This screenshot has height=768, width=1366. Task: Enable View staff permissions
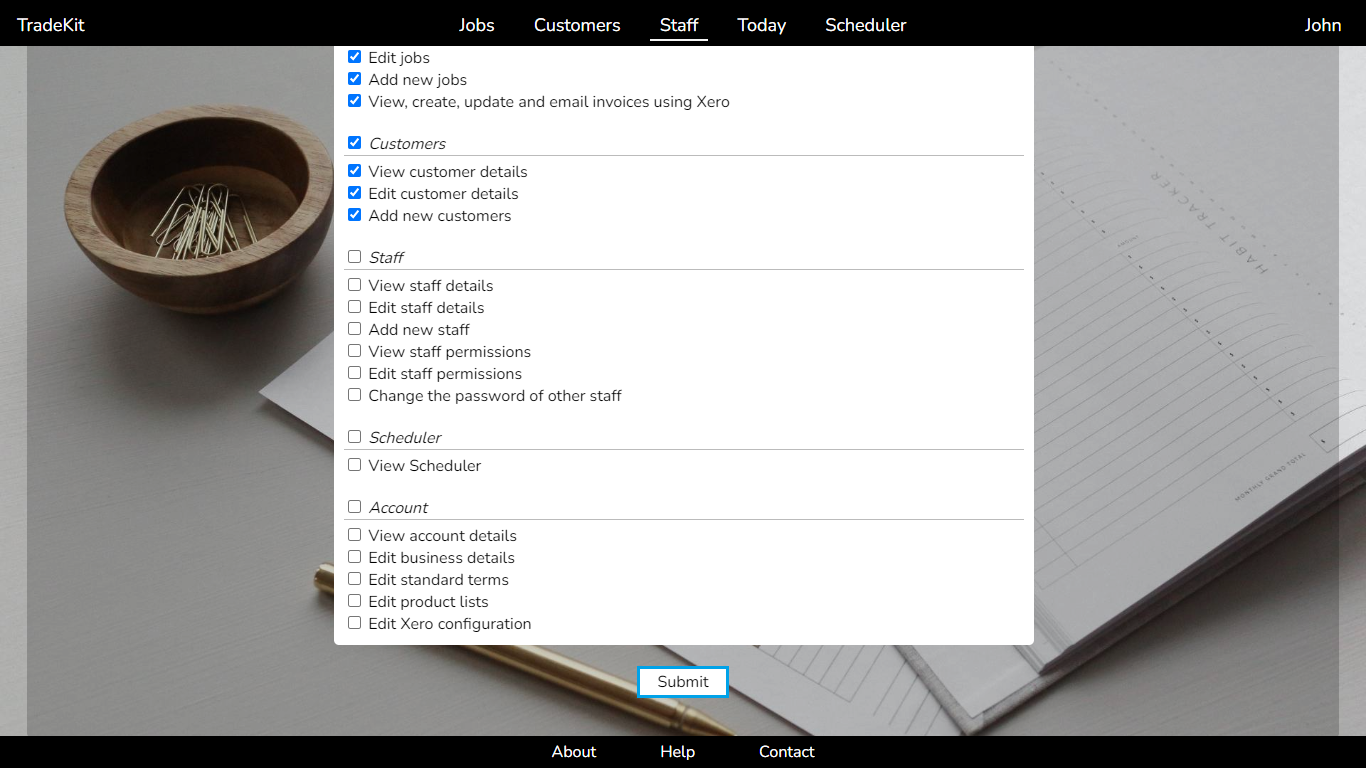tap(354, 351)
